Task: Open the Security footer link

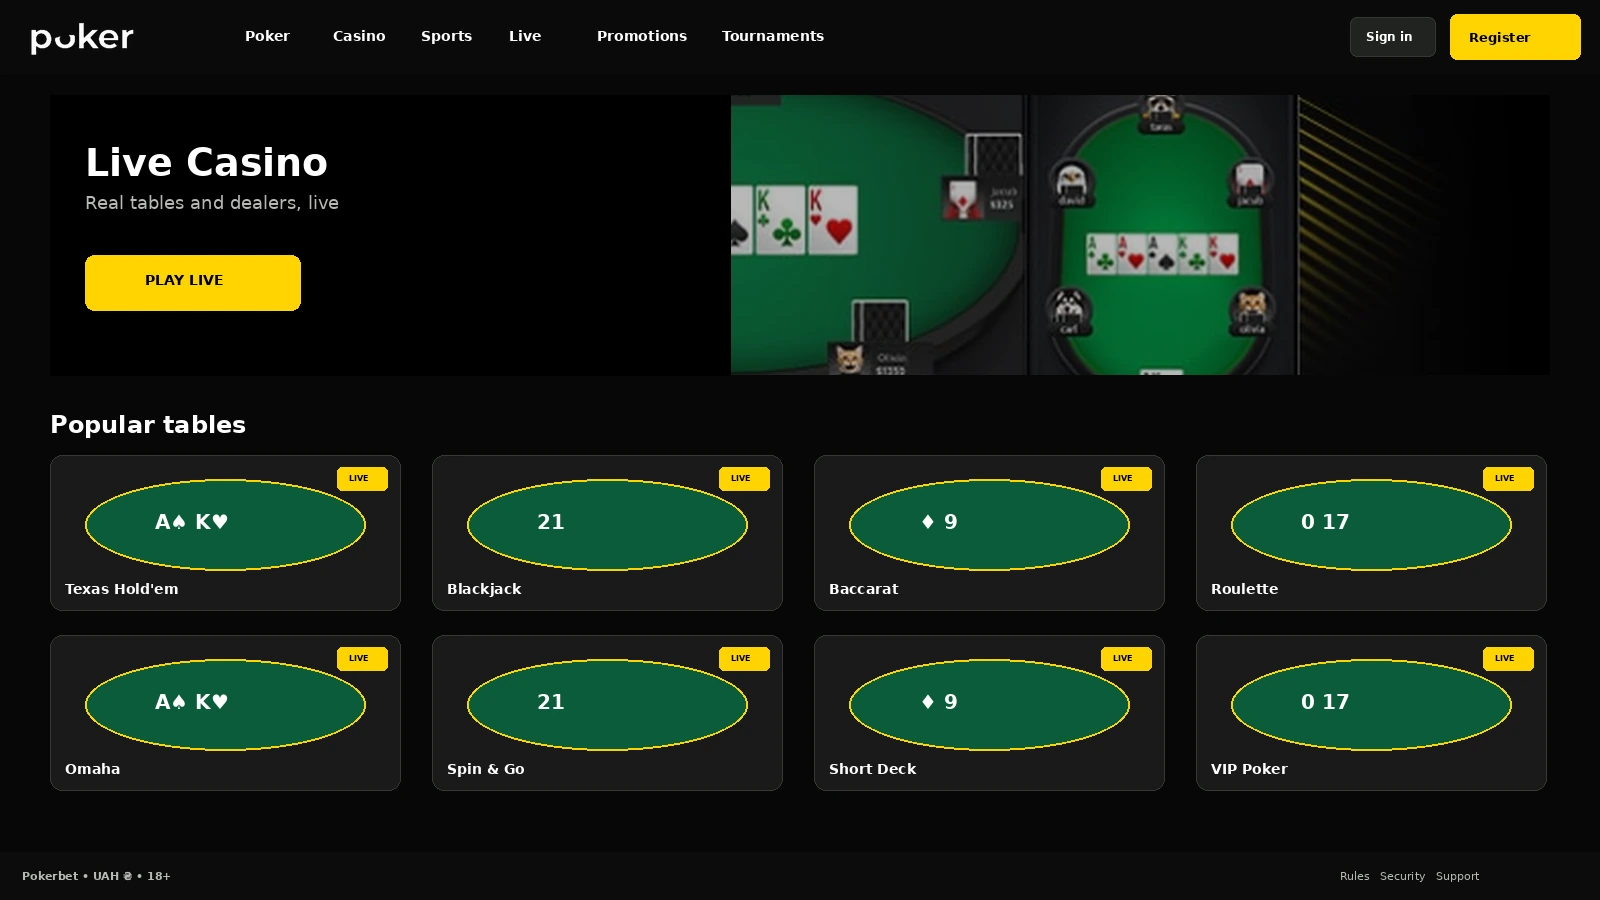Action: (x=1402, y=876)
